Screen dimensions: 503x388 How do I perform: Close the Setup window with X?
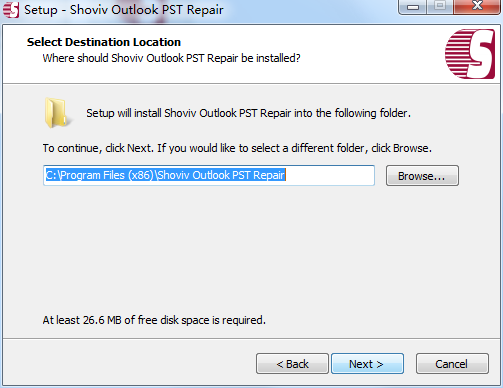477,7
